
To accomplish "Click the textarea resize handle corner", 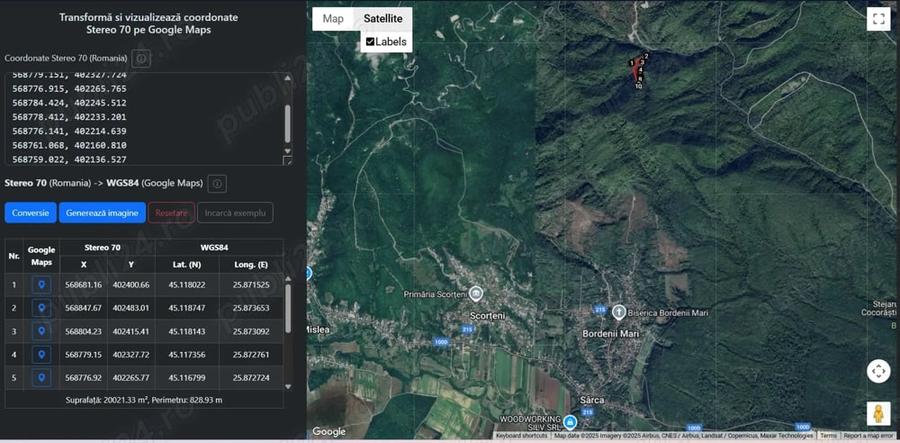I will click(x=288, y=160).
